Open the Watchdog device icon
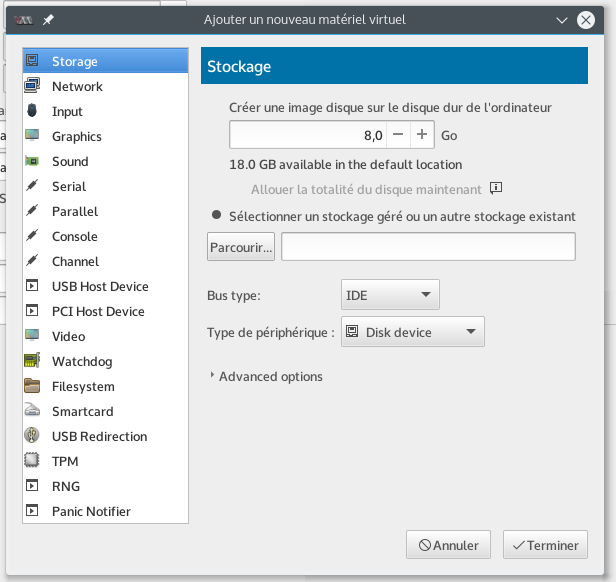This screenshot has width=616, height=582. coord(32,361)
